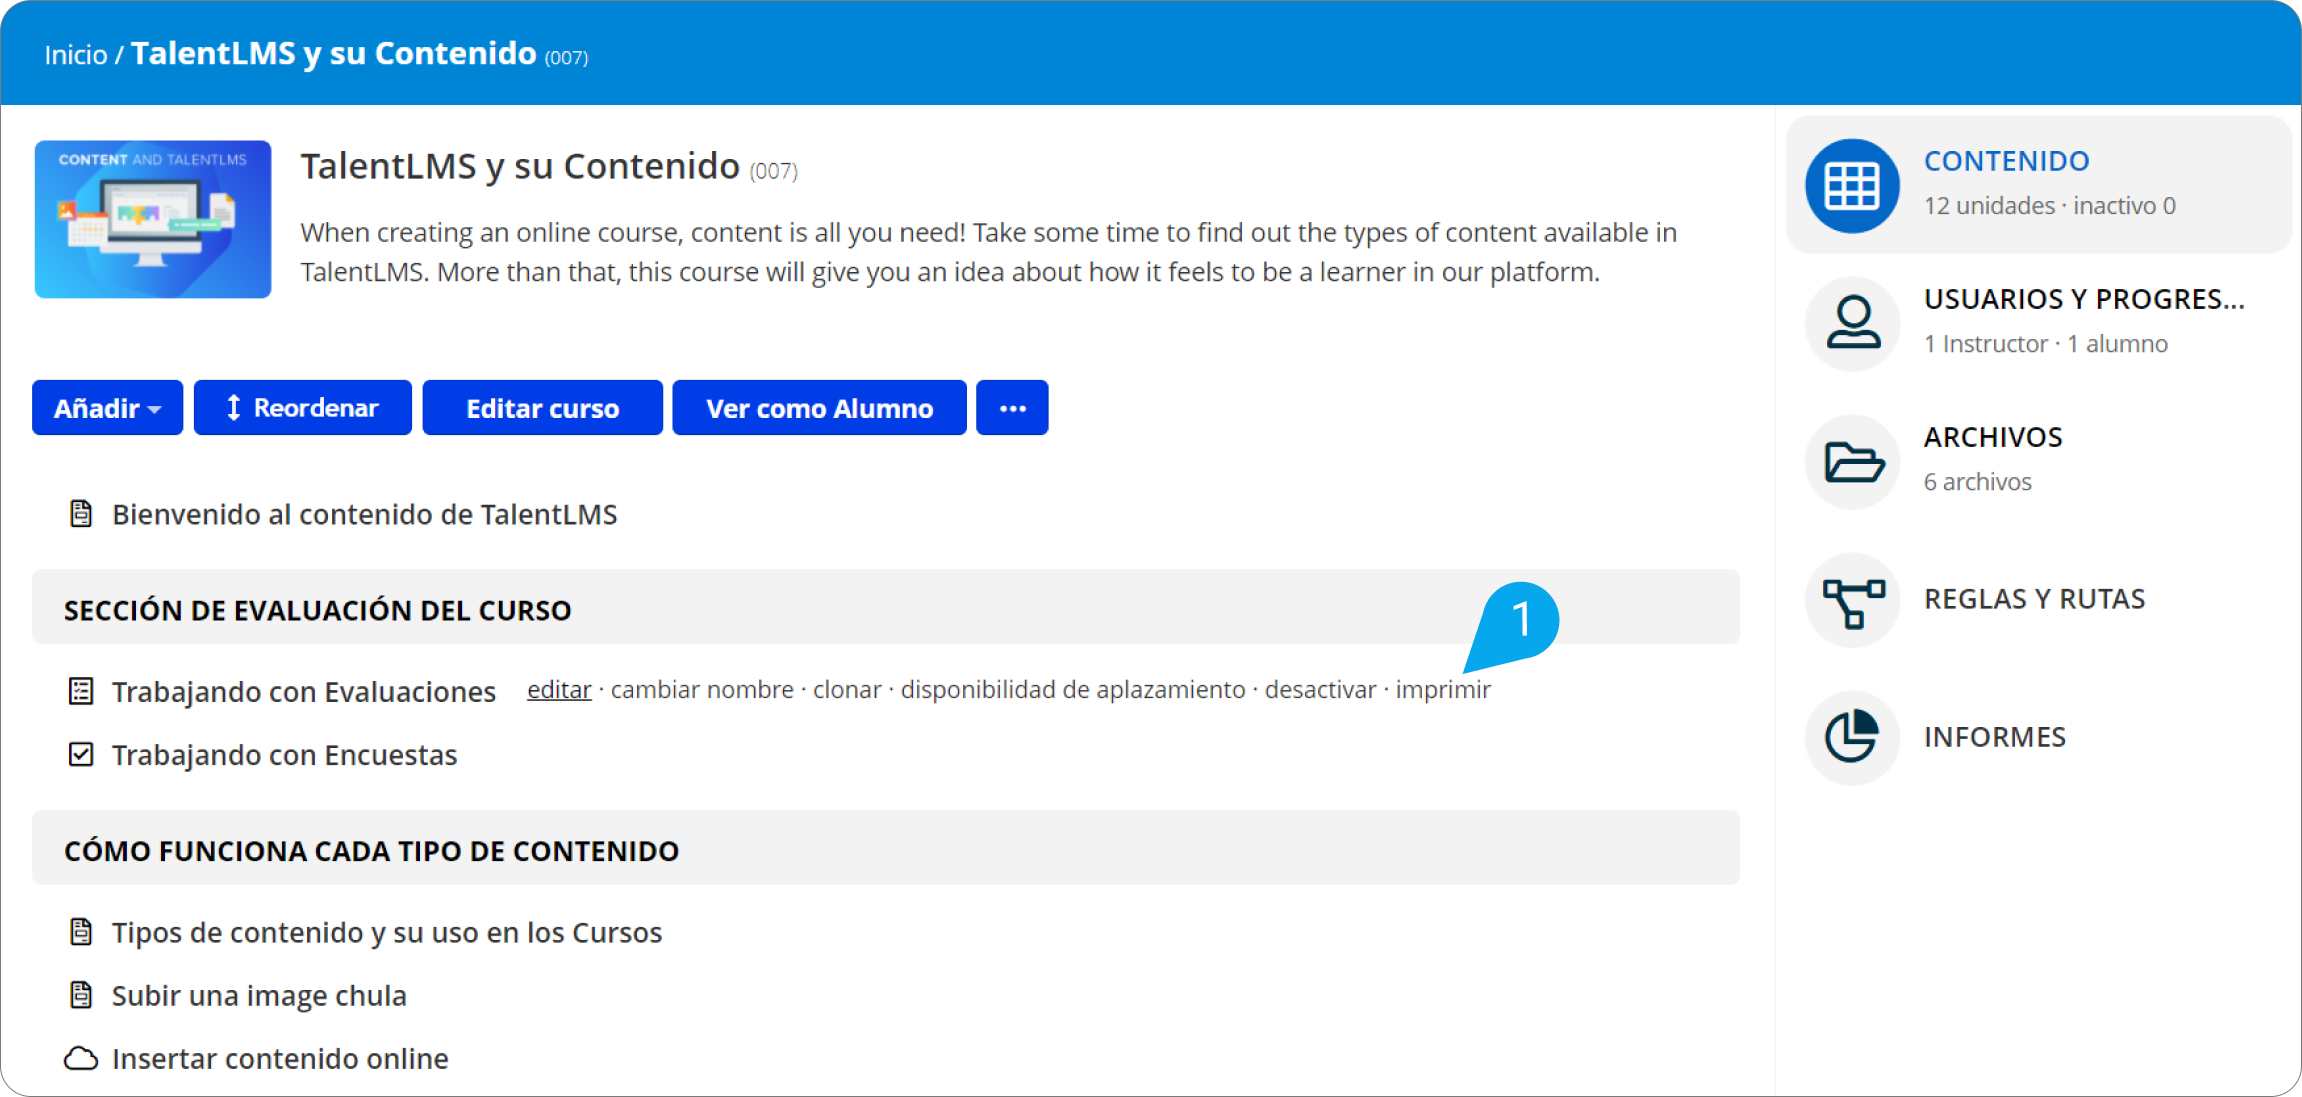Open unit Trabajando con Evaluaciones
Viewport: 2302px width, 1097px height.
pyautogui.click(x=304, y=692)
